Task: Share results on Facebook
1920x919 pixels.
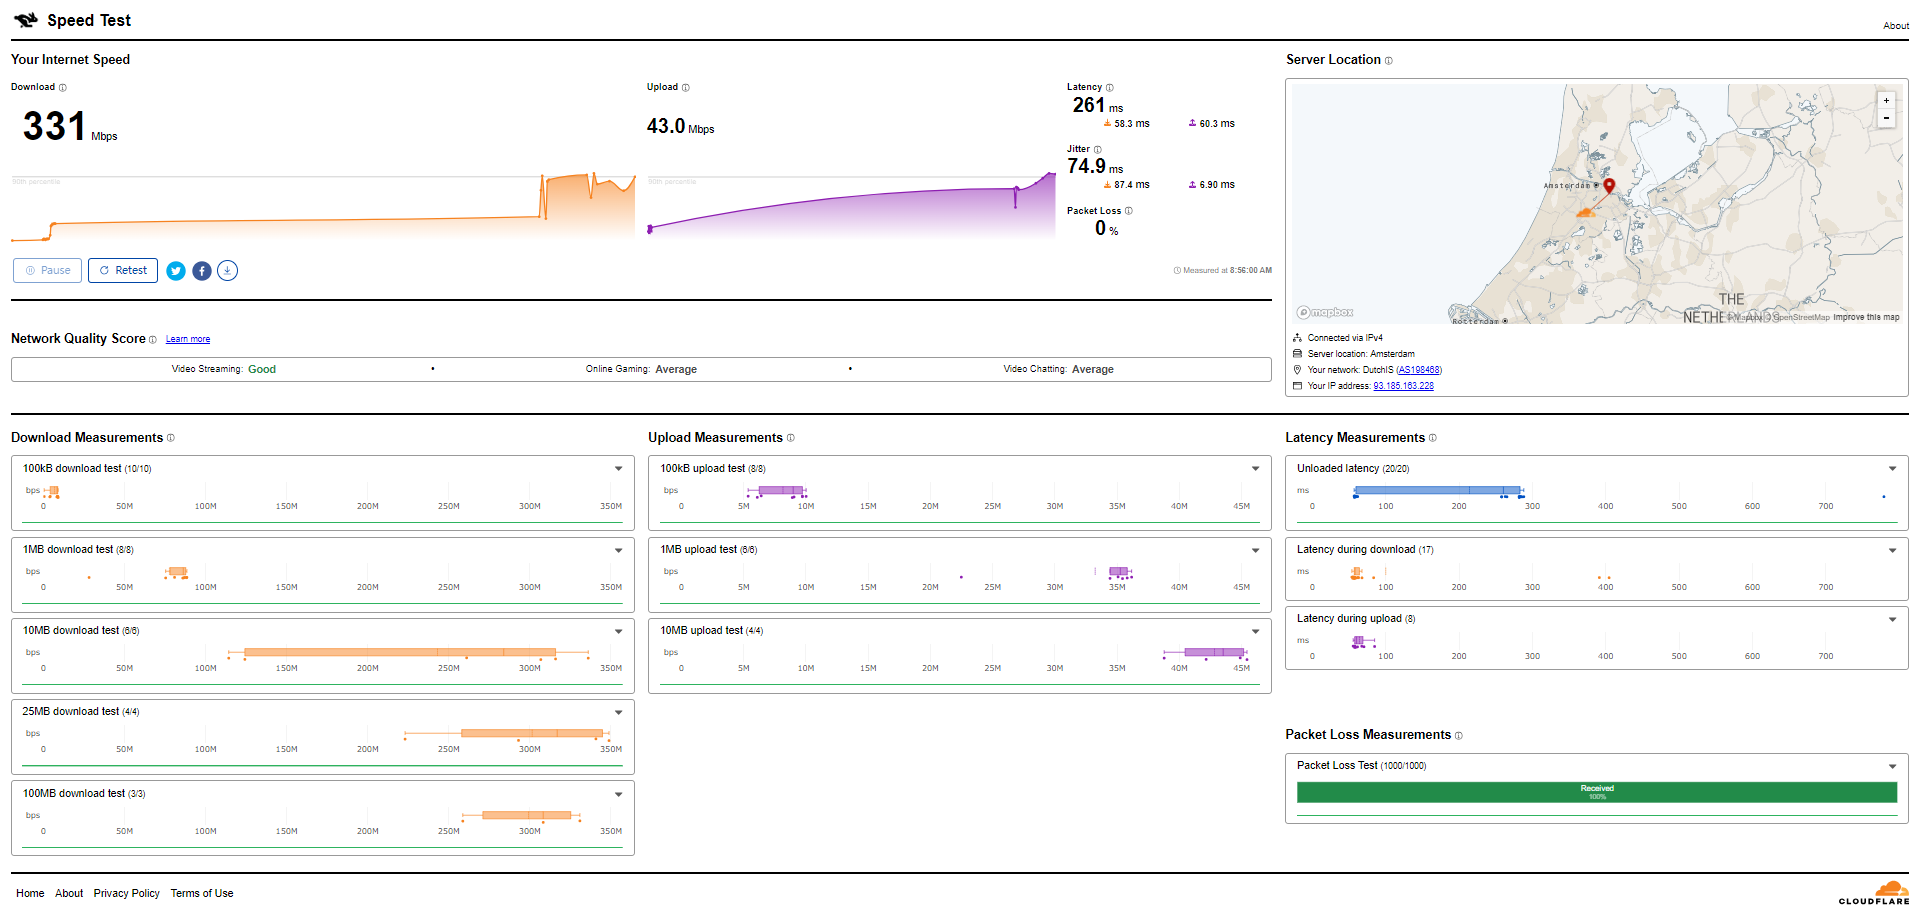Action: (x=202, y=271)
